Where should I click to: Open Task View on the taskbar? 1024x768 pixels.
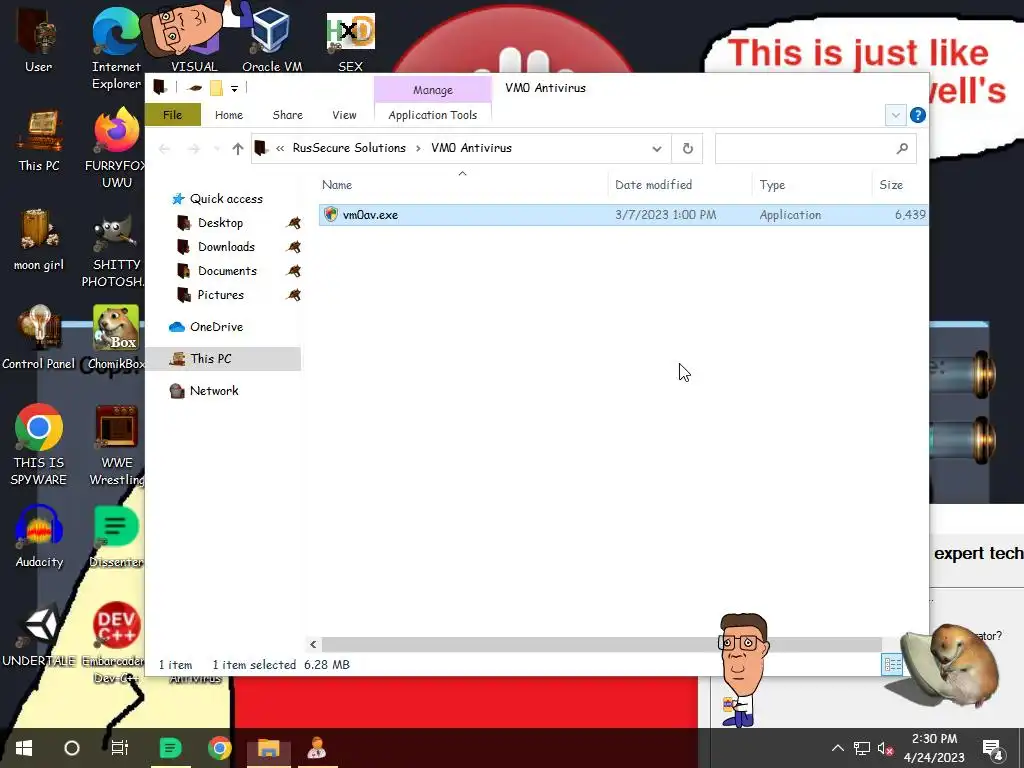[x=120, y=748]
